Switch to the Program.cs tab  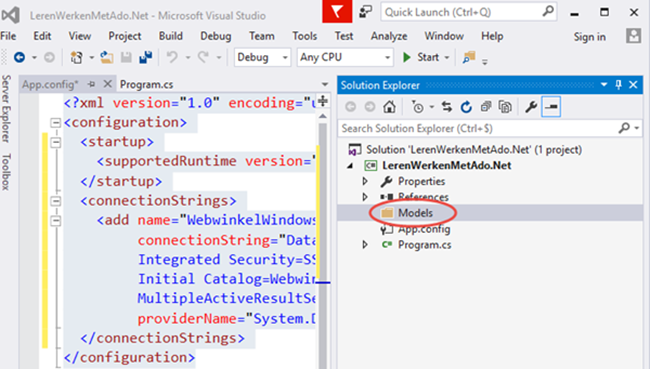[146, 85]
